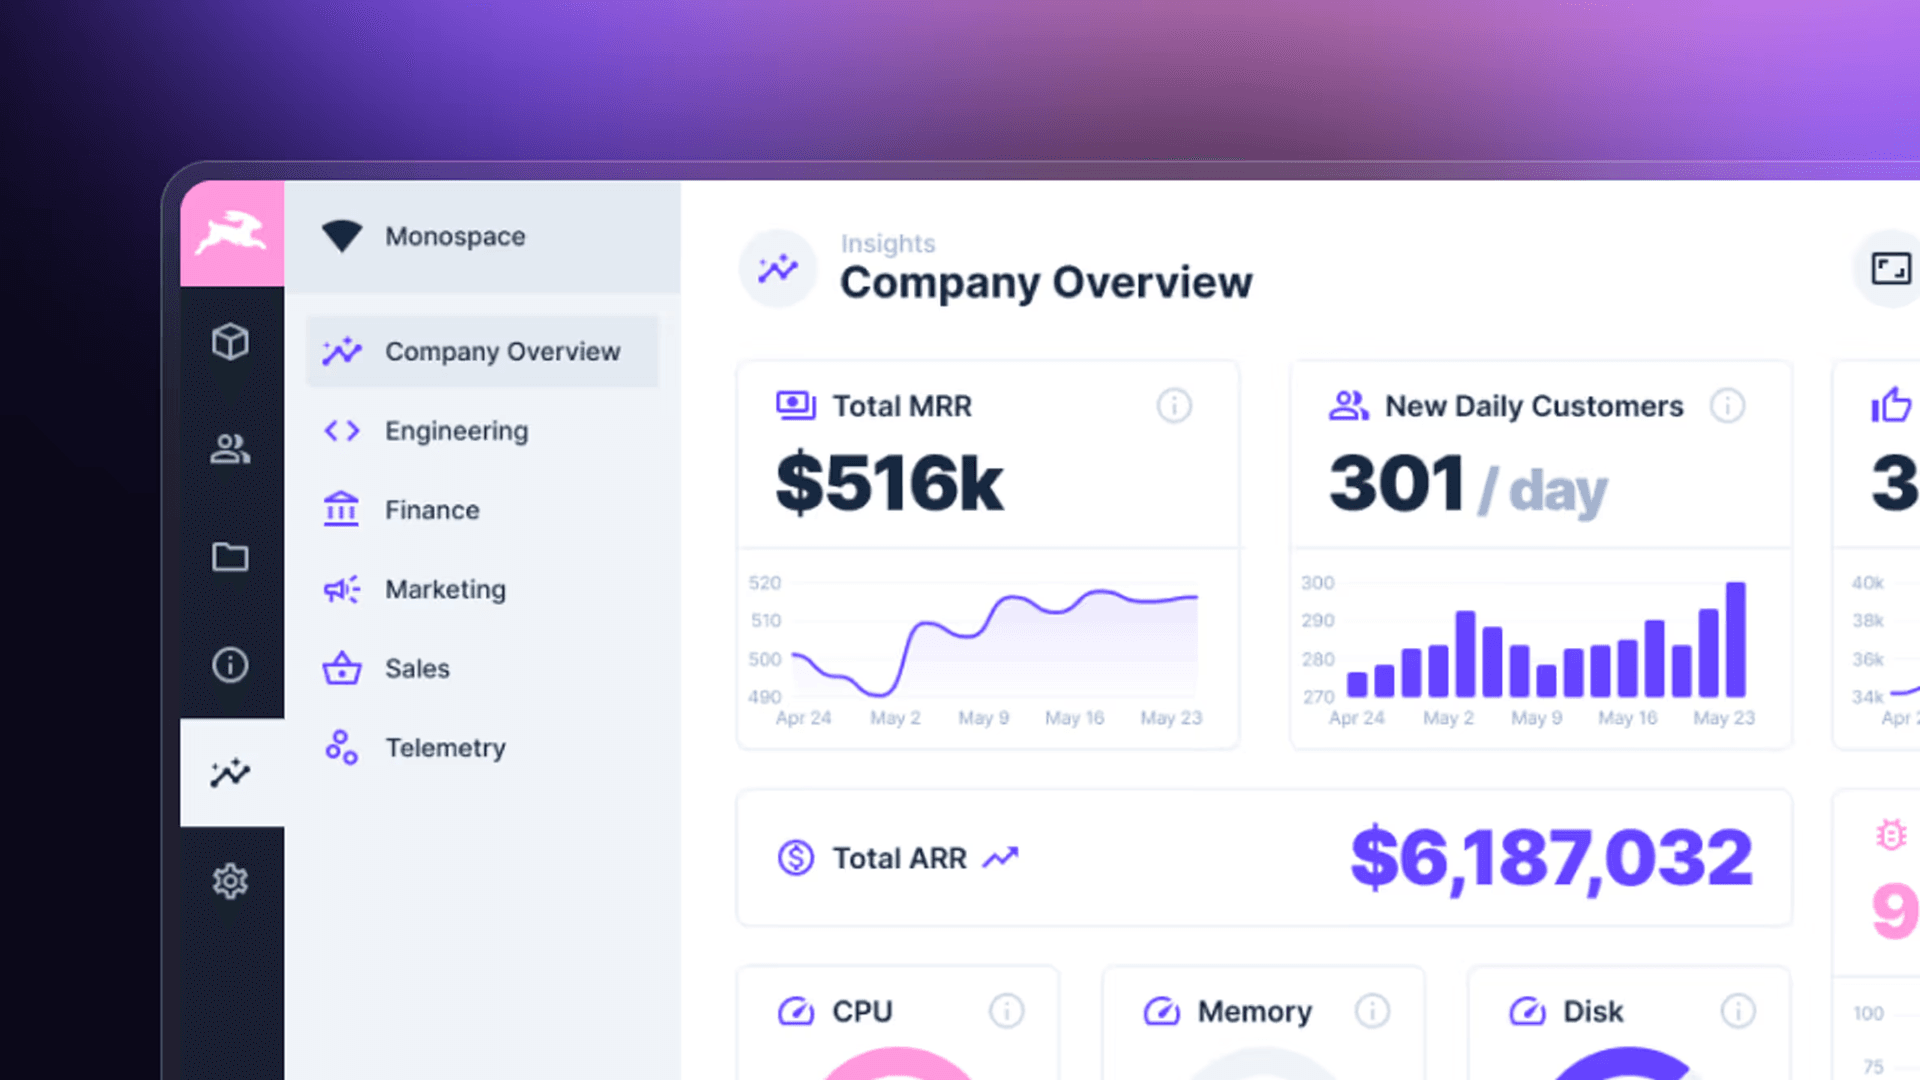The height and width of the screenshot is (1080, 1920).
Task: Show info for Total MRR card
Action: coord(1174,406)
